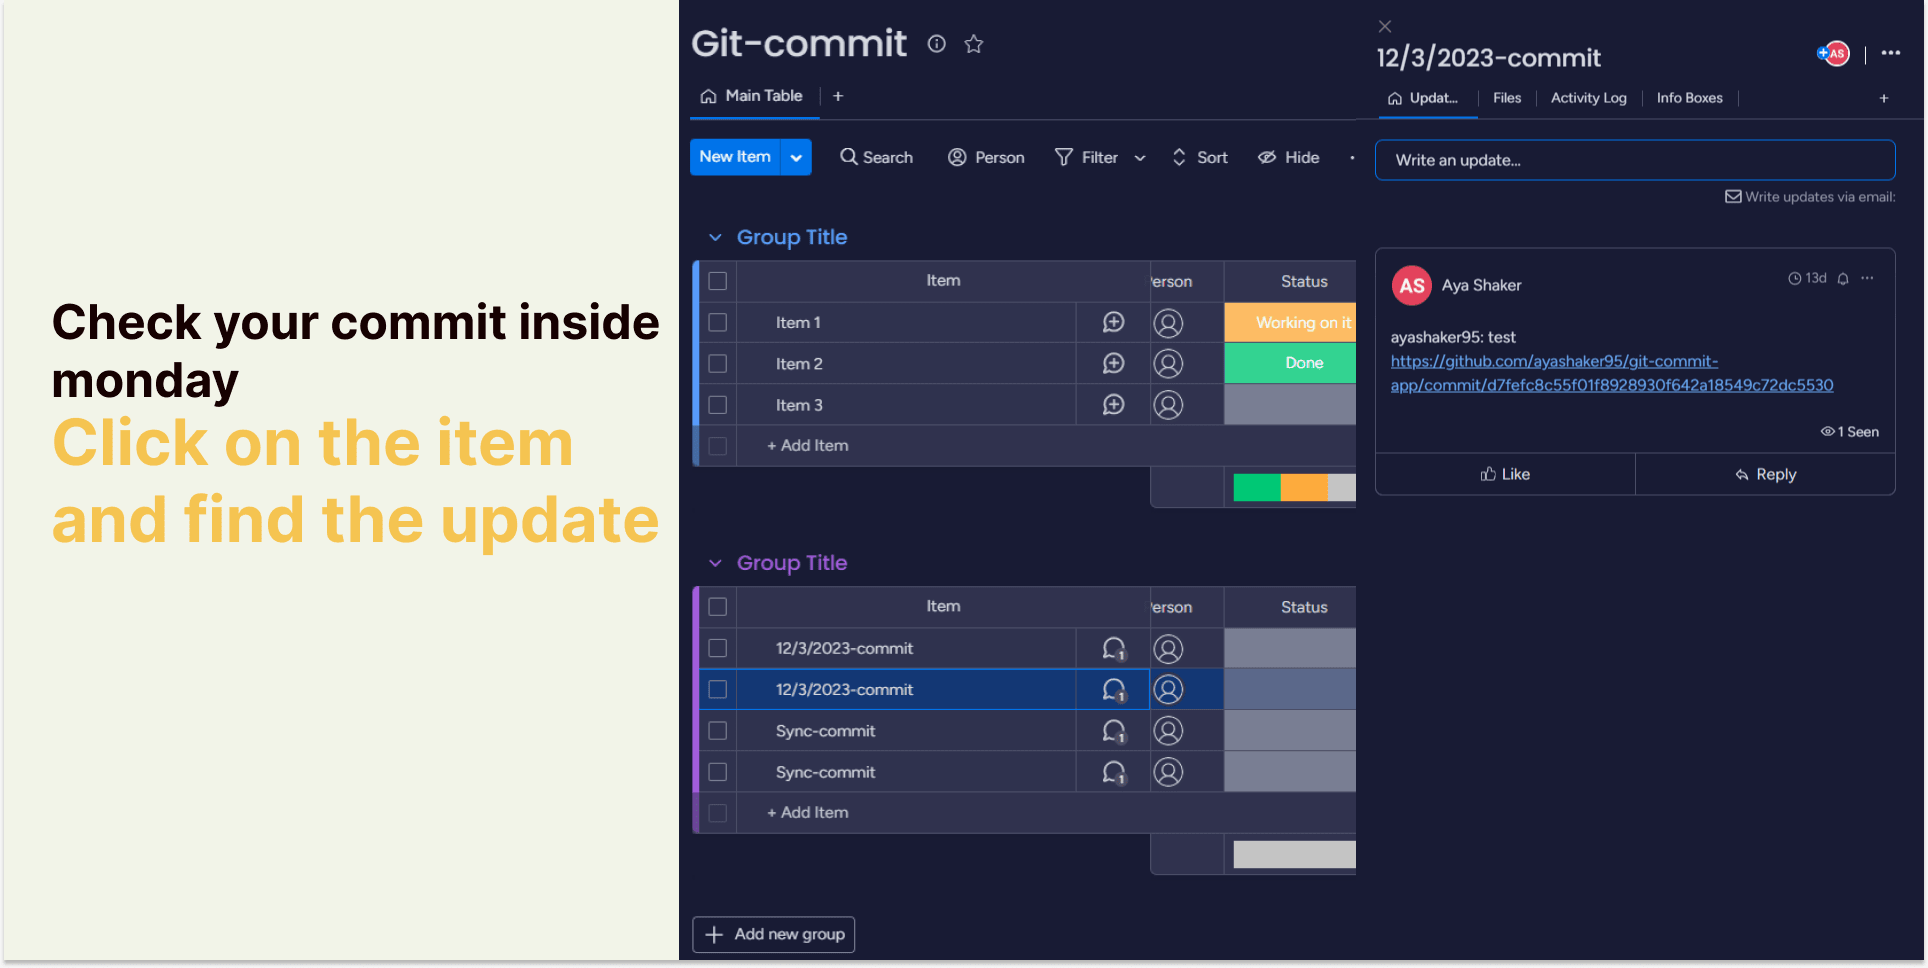Viewport: 1928px width, 968px height.
Task: Star the Git-commit board as favorite
Action: click(974, 44)
